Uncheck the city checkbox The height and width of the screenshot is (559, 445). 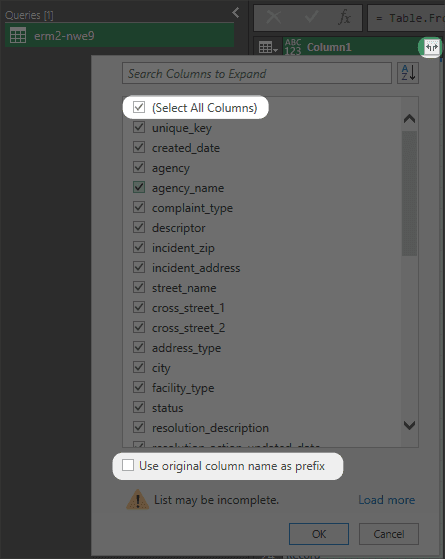point(139,367)
